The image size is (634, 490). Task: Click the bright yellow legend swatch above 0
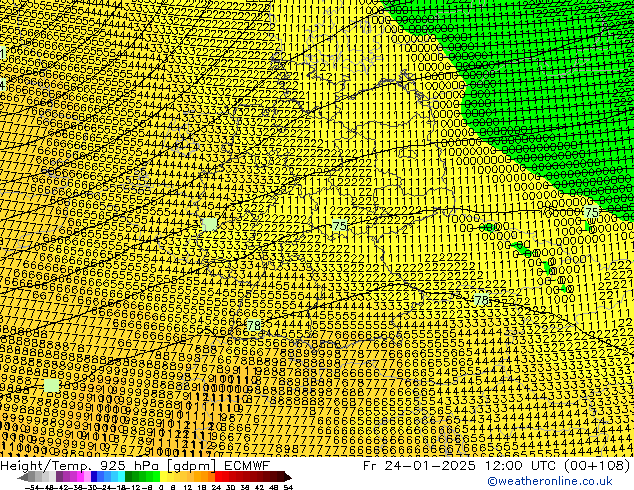coord(164,477)
